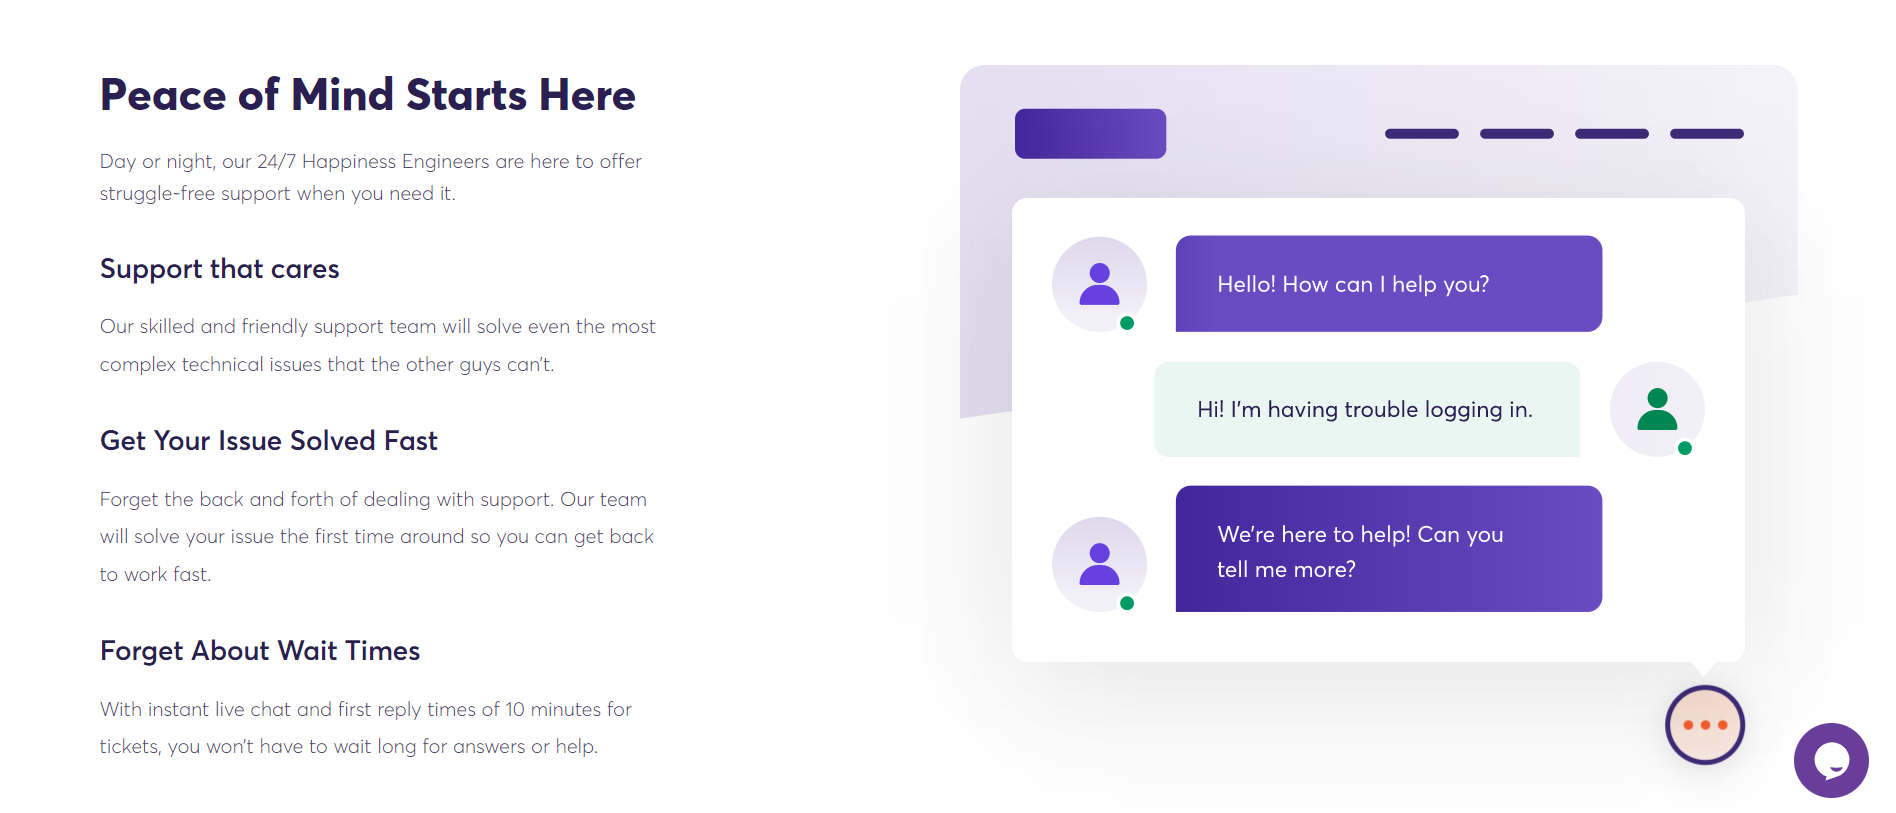Screen dimensions: 1896x813
Task: Click the paragraph about instant live chat reply times
Action: [x=365, y=727]
